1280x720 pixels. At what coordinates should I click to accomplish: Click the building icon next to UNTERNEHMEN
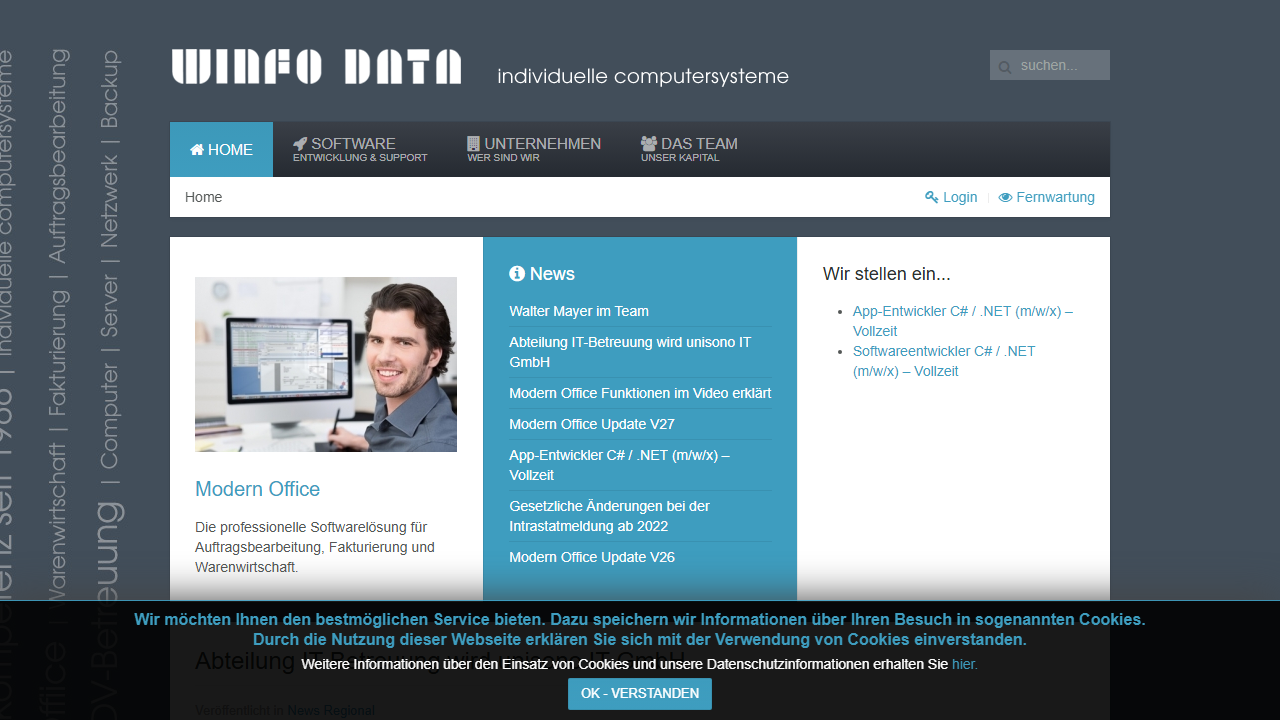point(474,144)
